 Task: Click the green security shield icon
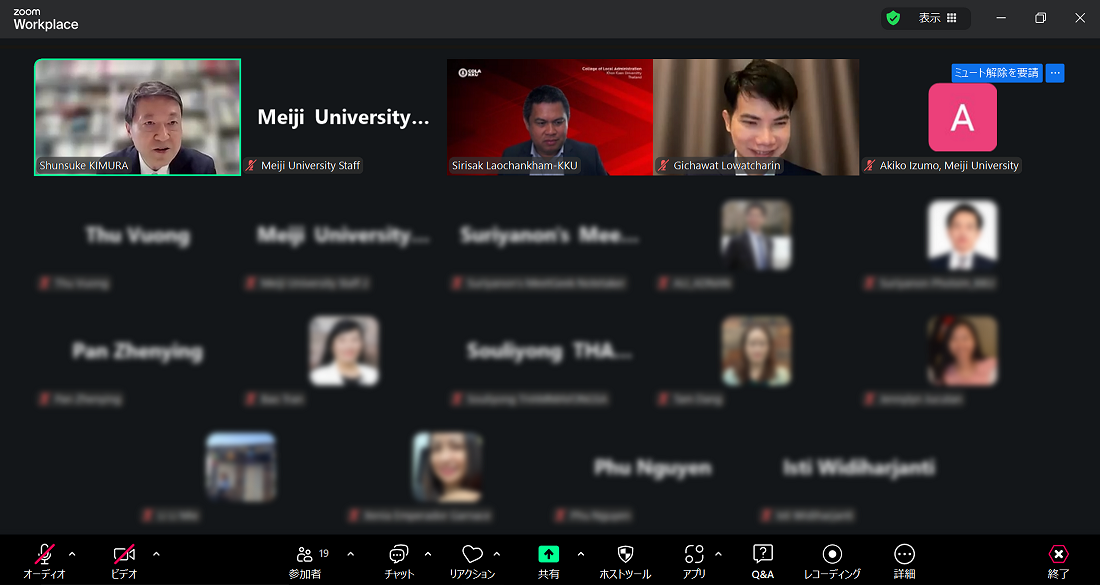pyautogui.click(x=893, y=18)
